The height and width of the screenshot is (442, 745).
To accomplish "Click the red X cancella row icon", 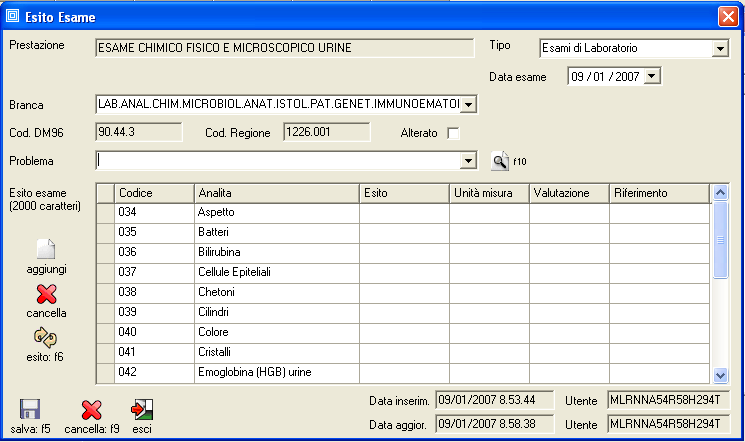I will pyautogui.click(x=46, y=293).
